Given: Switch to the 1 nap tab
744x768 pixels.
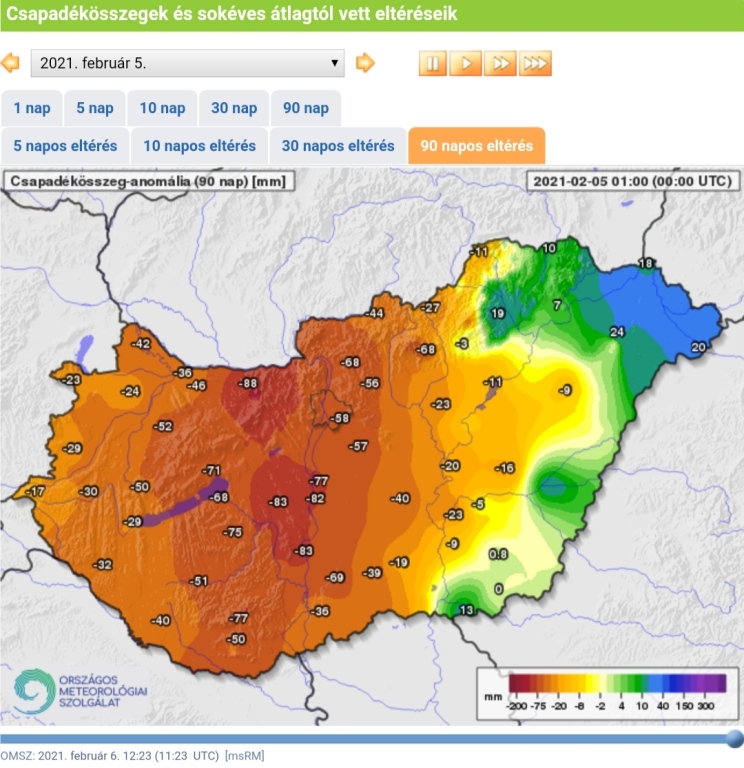Looking at the screenshot, I should [32, 108].
